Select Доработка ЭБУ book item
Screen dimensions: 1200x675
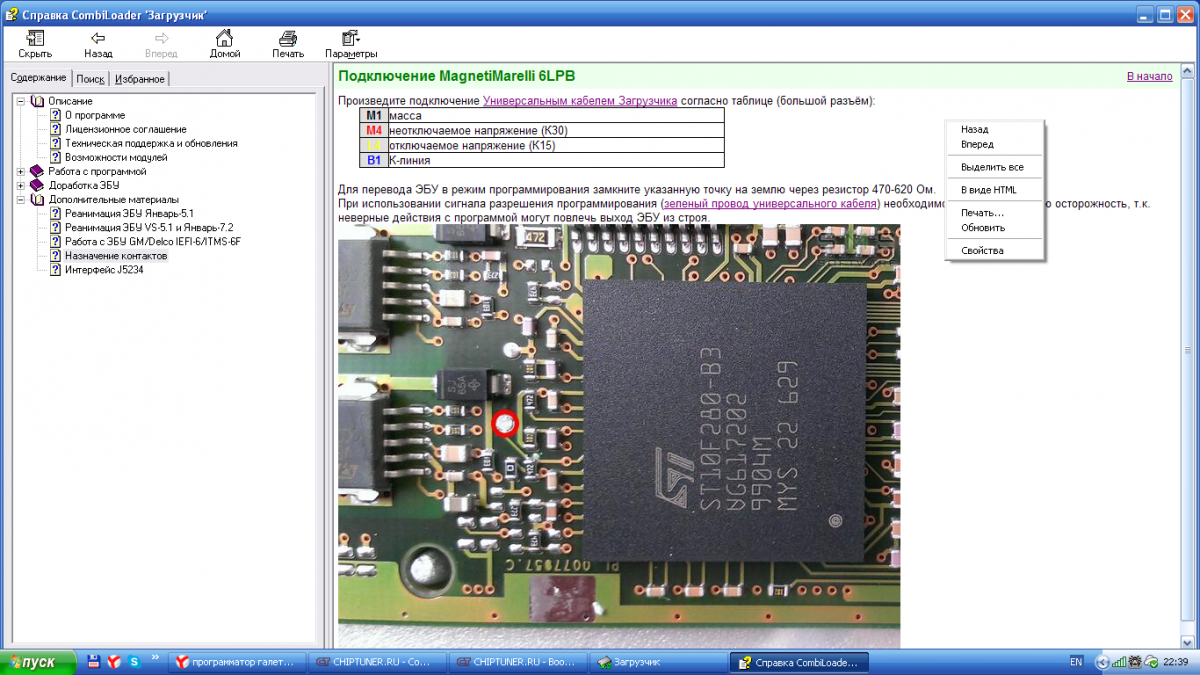83,185
